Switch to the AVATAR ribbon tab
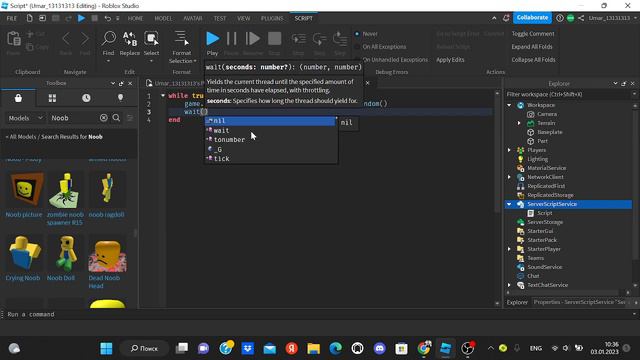Viewport: 640px width, 360px height. 193,18
